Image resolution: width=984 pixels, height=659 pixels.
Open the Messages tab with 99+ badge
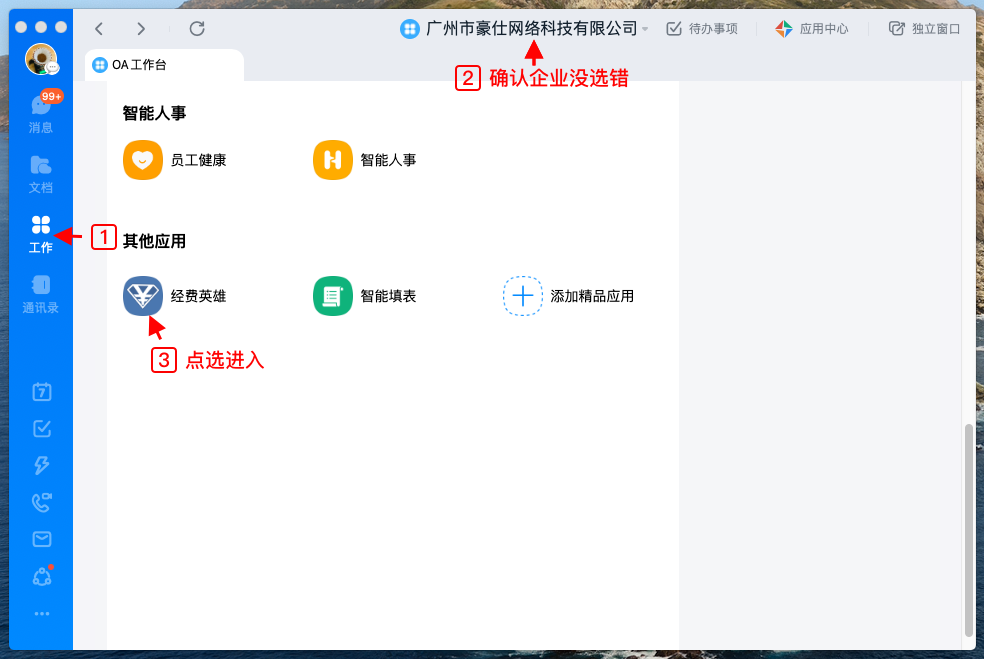pos(41,113)
